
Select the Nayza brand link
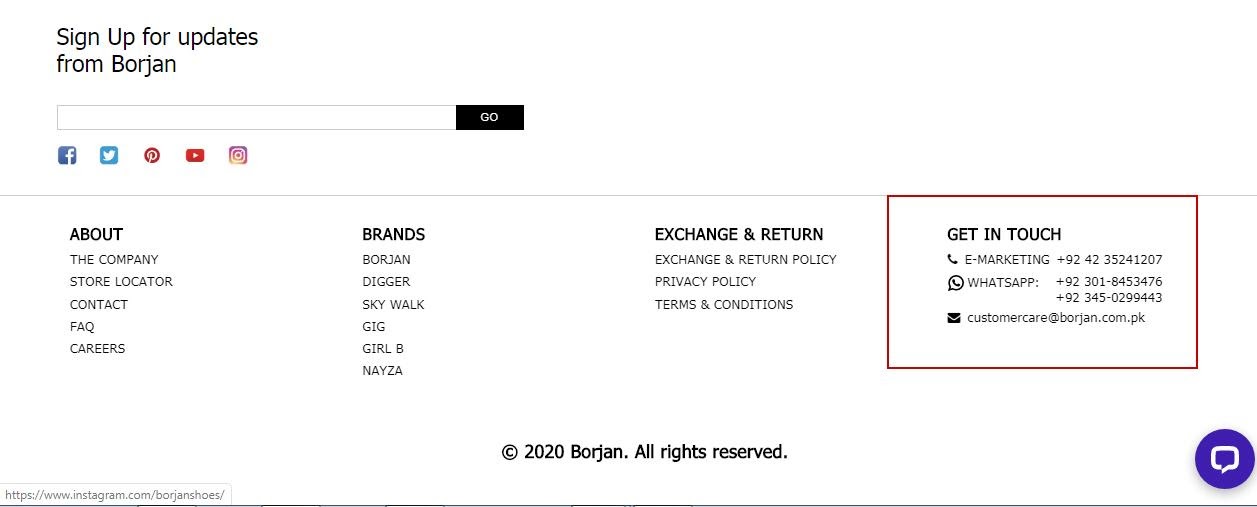point(382,371)
